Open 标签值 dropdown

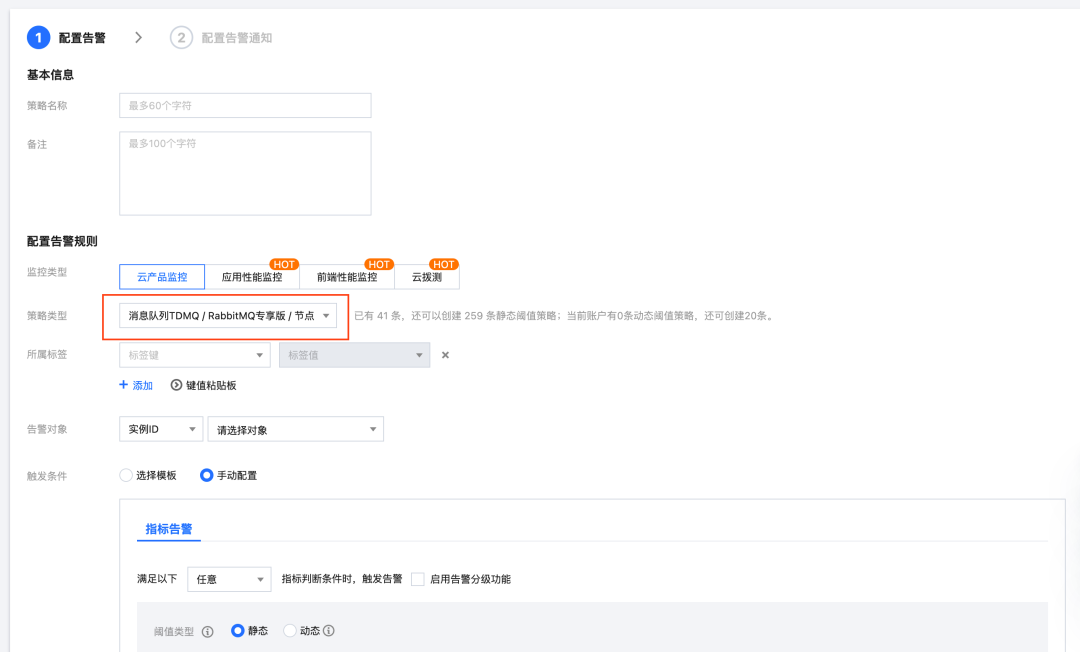click(354, 355)
